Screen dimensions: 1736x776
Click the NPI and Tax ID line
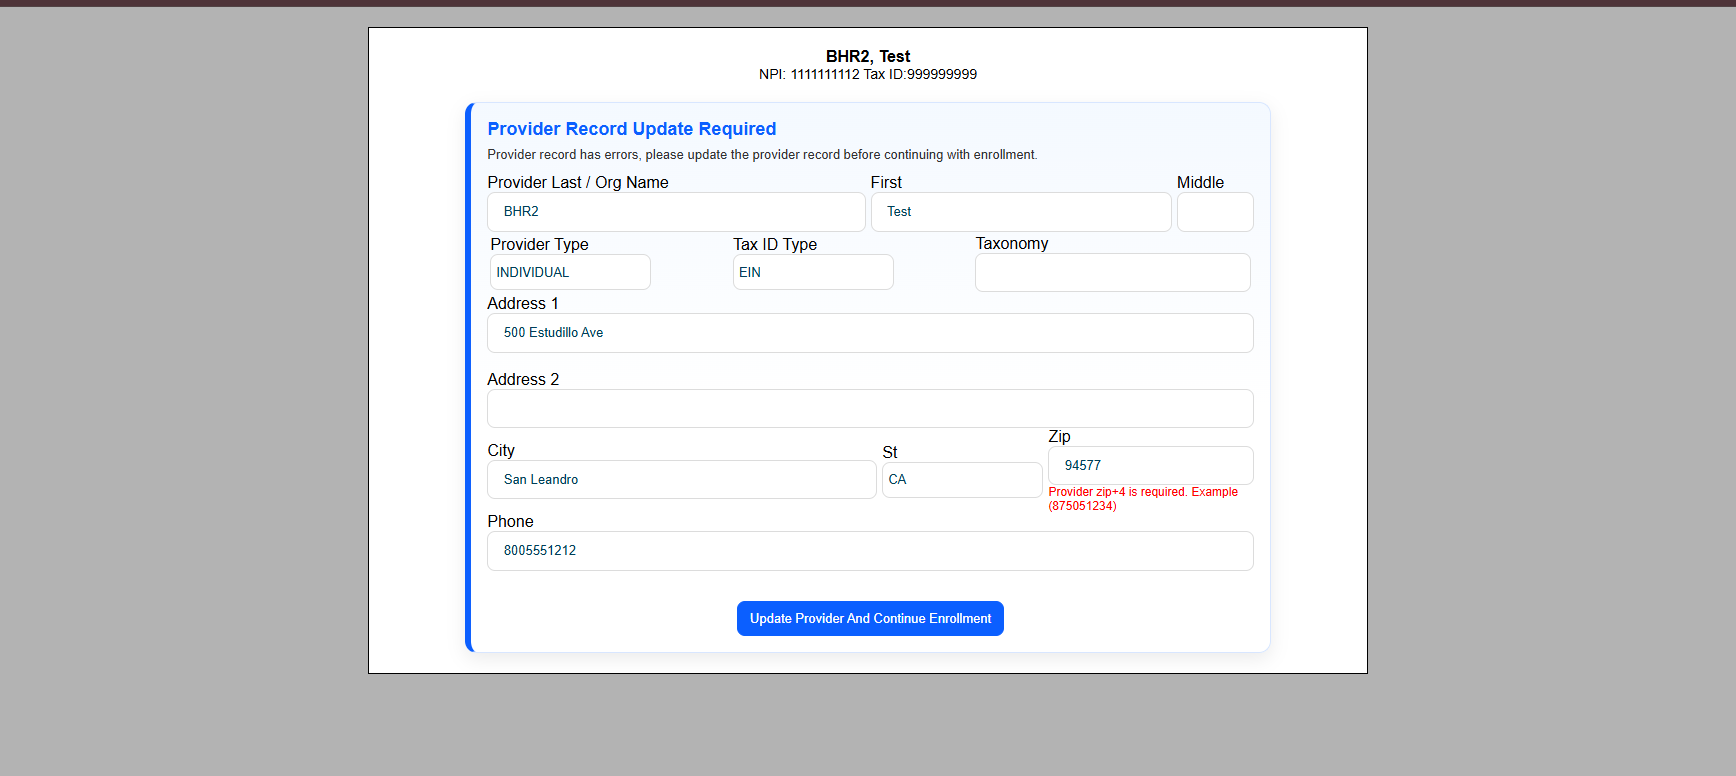(x=867, y=75)
